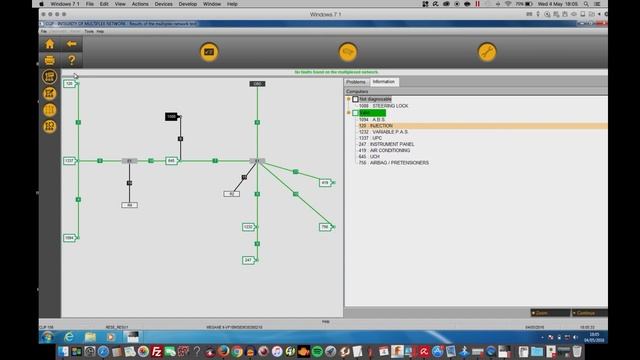
Task: Click node 1094 in the network diagram
Action: (x=70, y=238)
